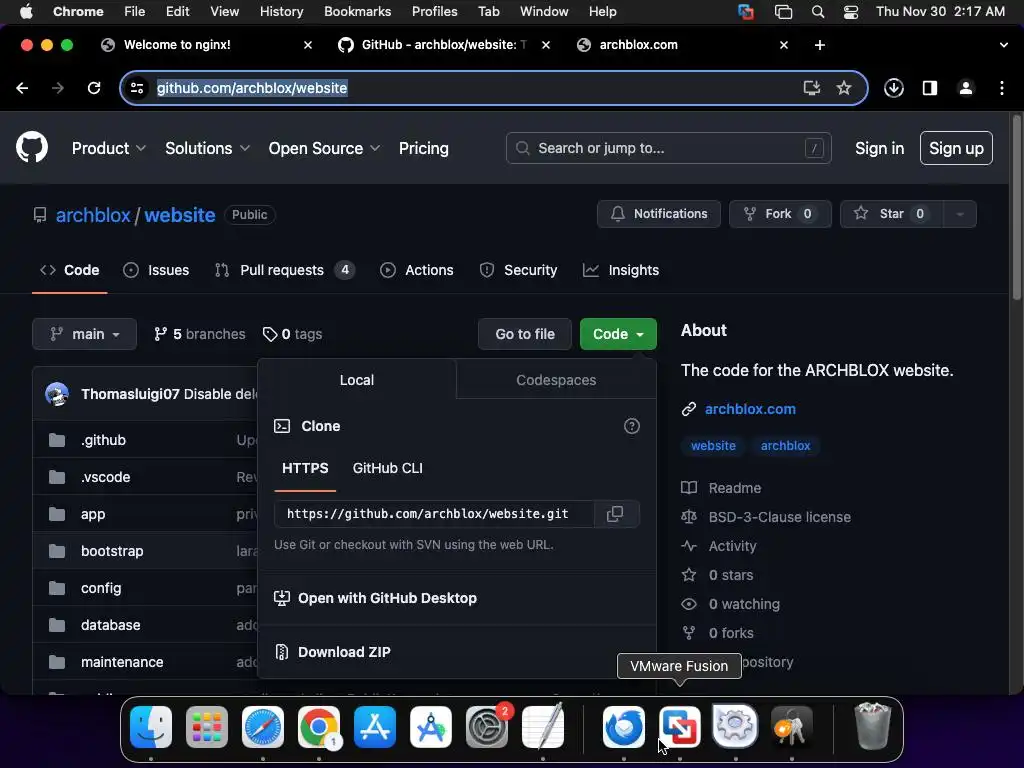This screenshot has height=768, width=1024.
Task: Copy the HTTPS clone URL
Action: click(x=615, y=514)
